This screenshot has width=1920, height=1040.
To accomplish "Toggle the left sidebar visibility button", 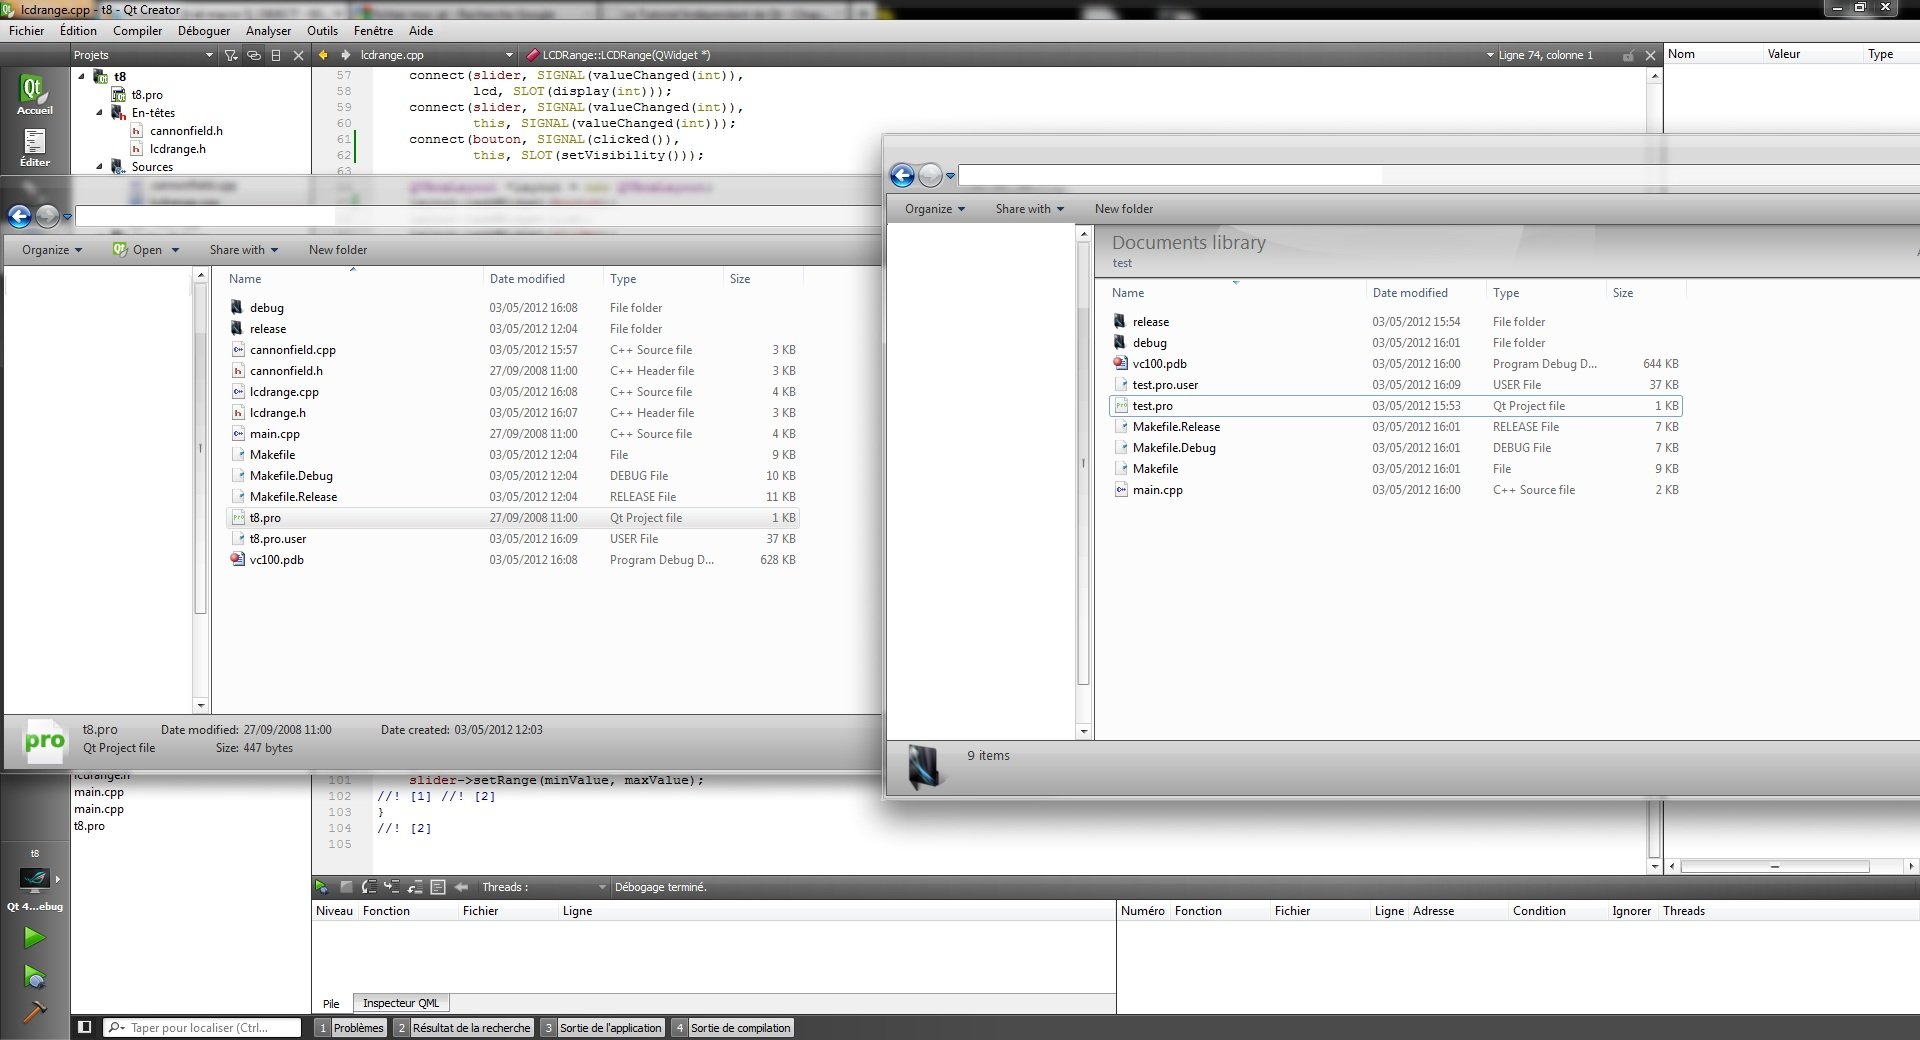I will pyautogui.click(x=85, y=1027).
